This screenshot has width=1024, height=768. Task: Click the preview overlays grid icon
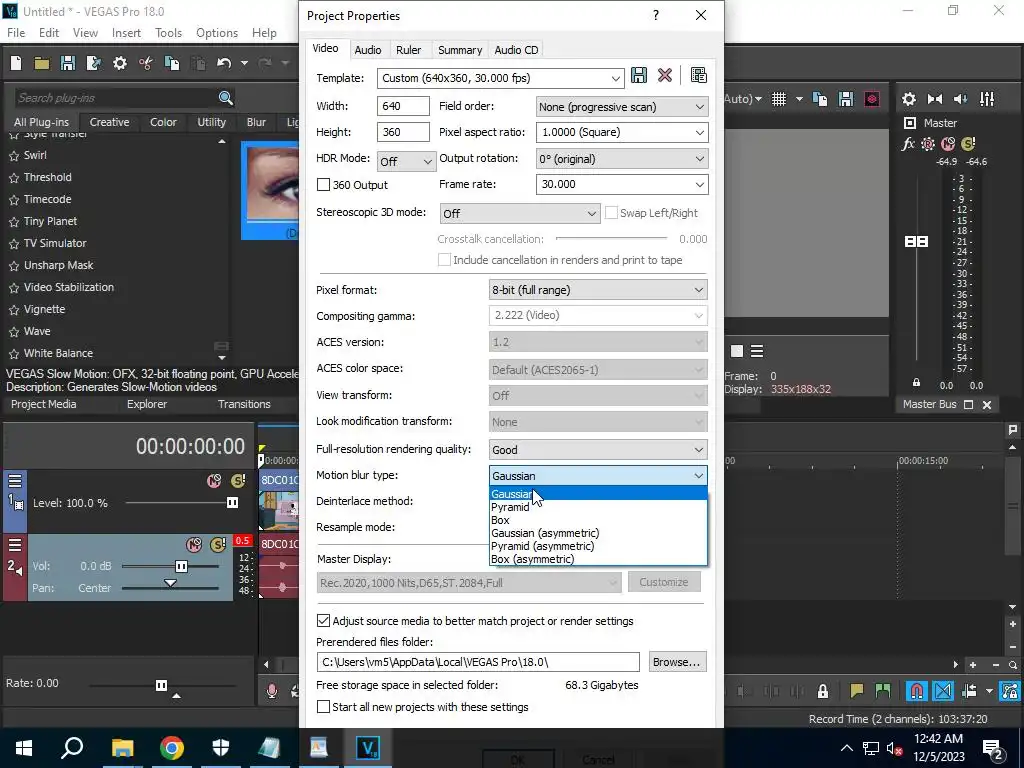(x=778, y=99)
